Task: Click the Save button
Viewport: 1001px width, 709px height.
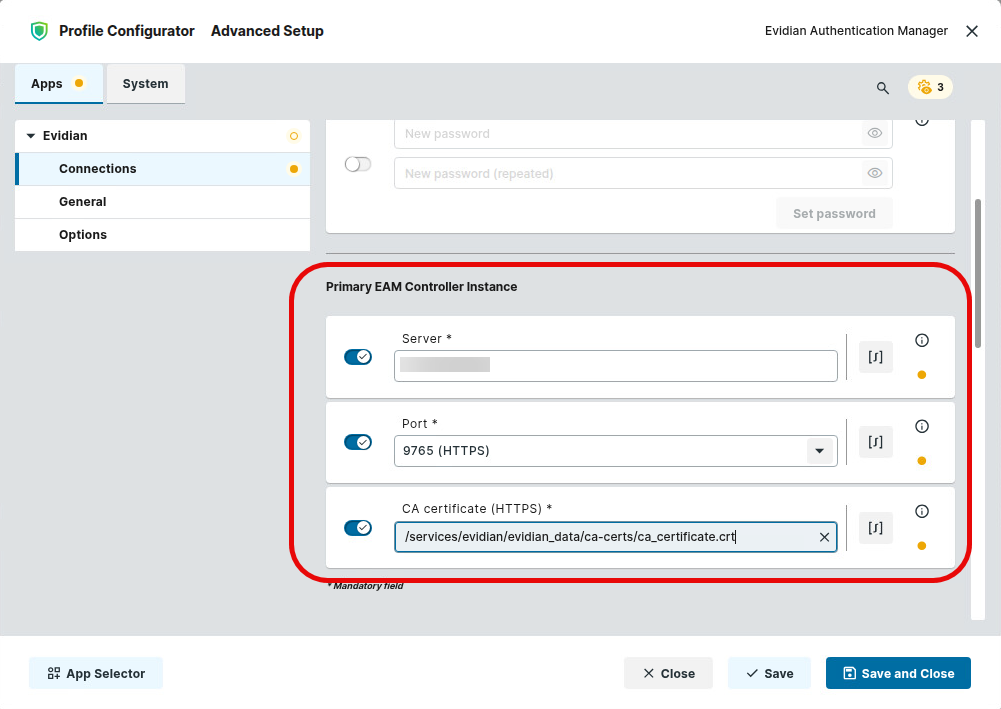Action: coord(769,673)
